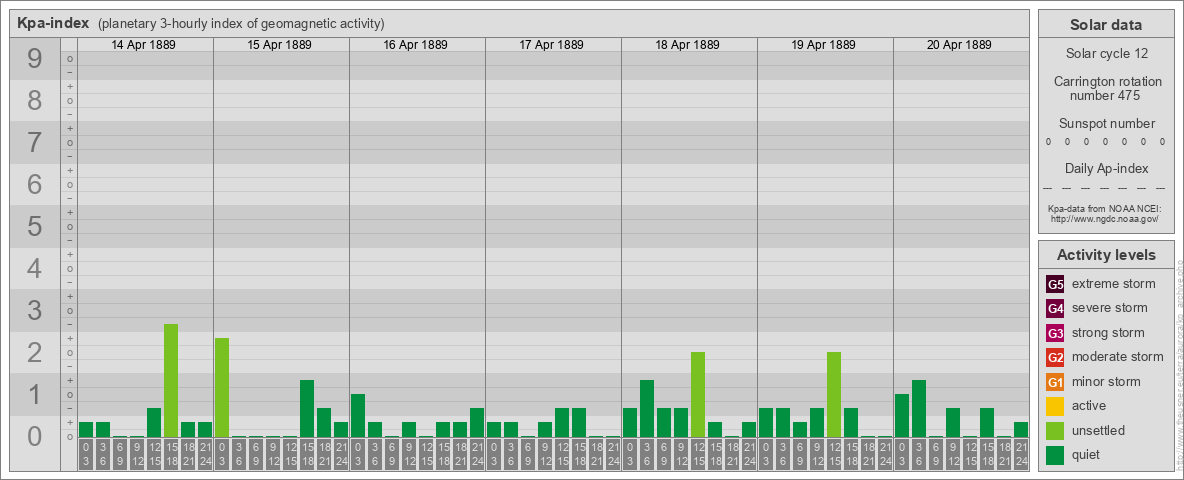This screenshot has height=480, width=1184.
Task: Select the 17 Apr 1889 date header
Action: tap(551, 45)
